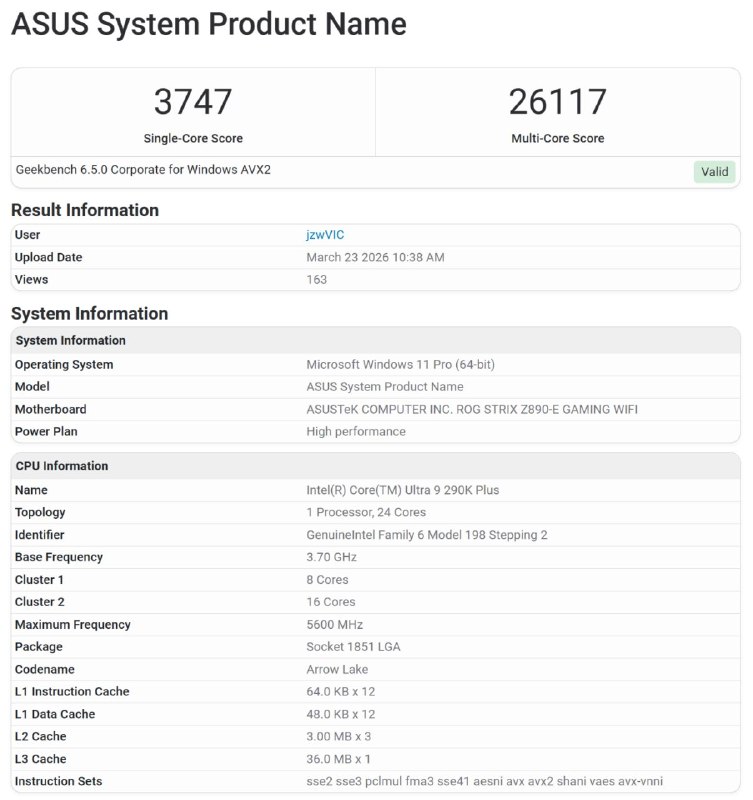The width and height of the screenshot is (753, 800).
Task: Click the Intel Core Ultra 9 290K Plus name
Action: [402, 490]
